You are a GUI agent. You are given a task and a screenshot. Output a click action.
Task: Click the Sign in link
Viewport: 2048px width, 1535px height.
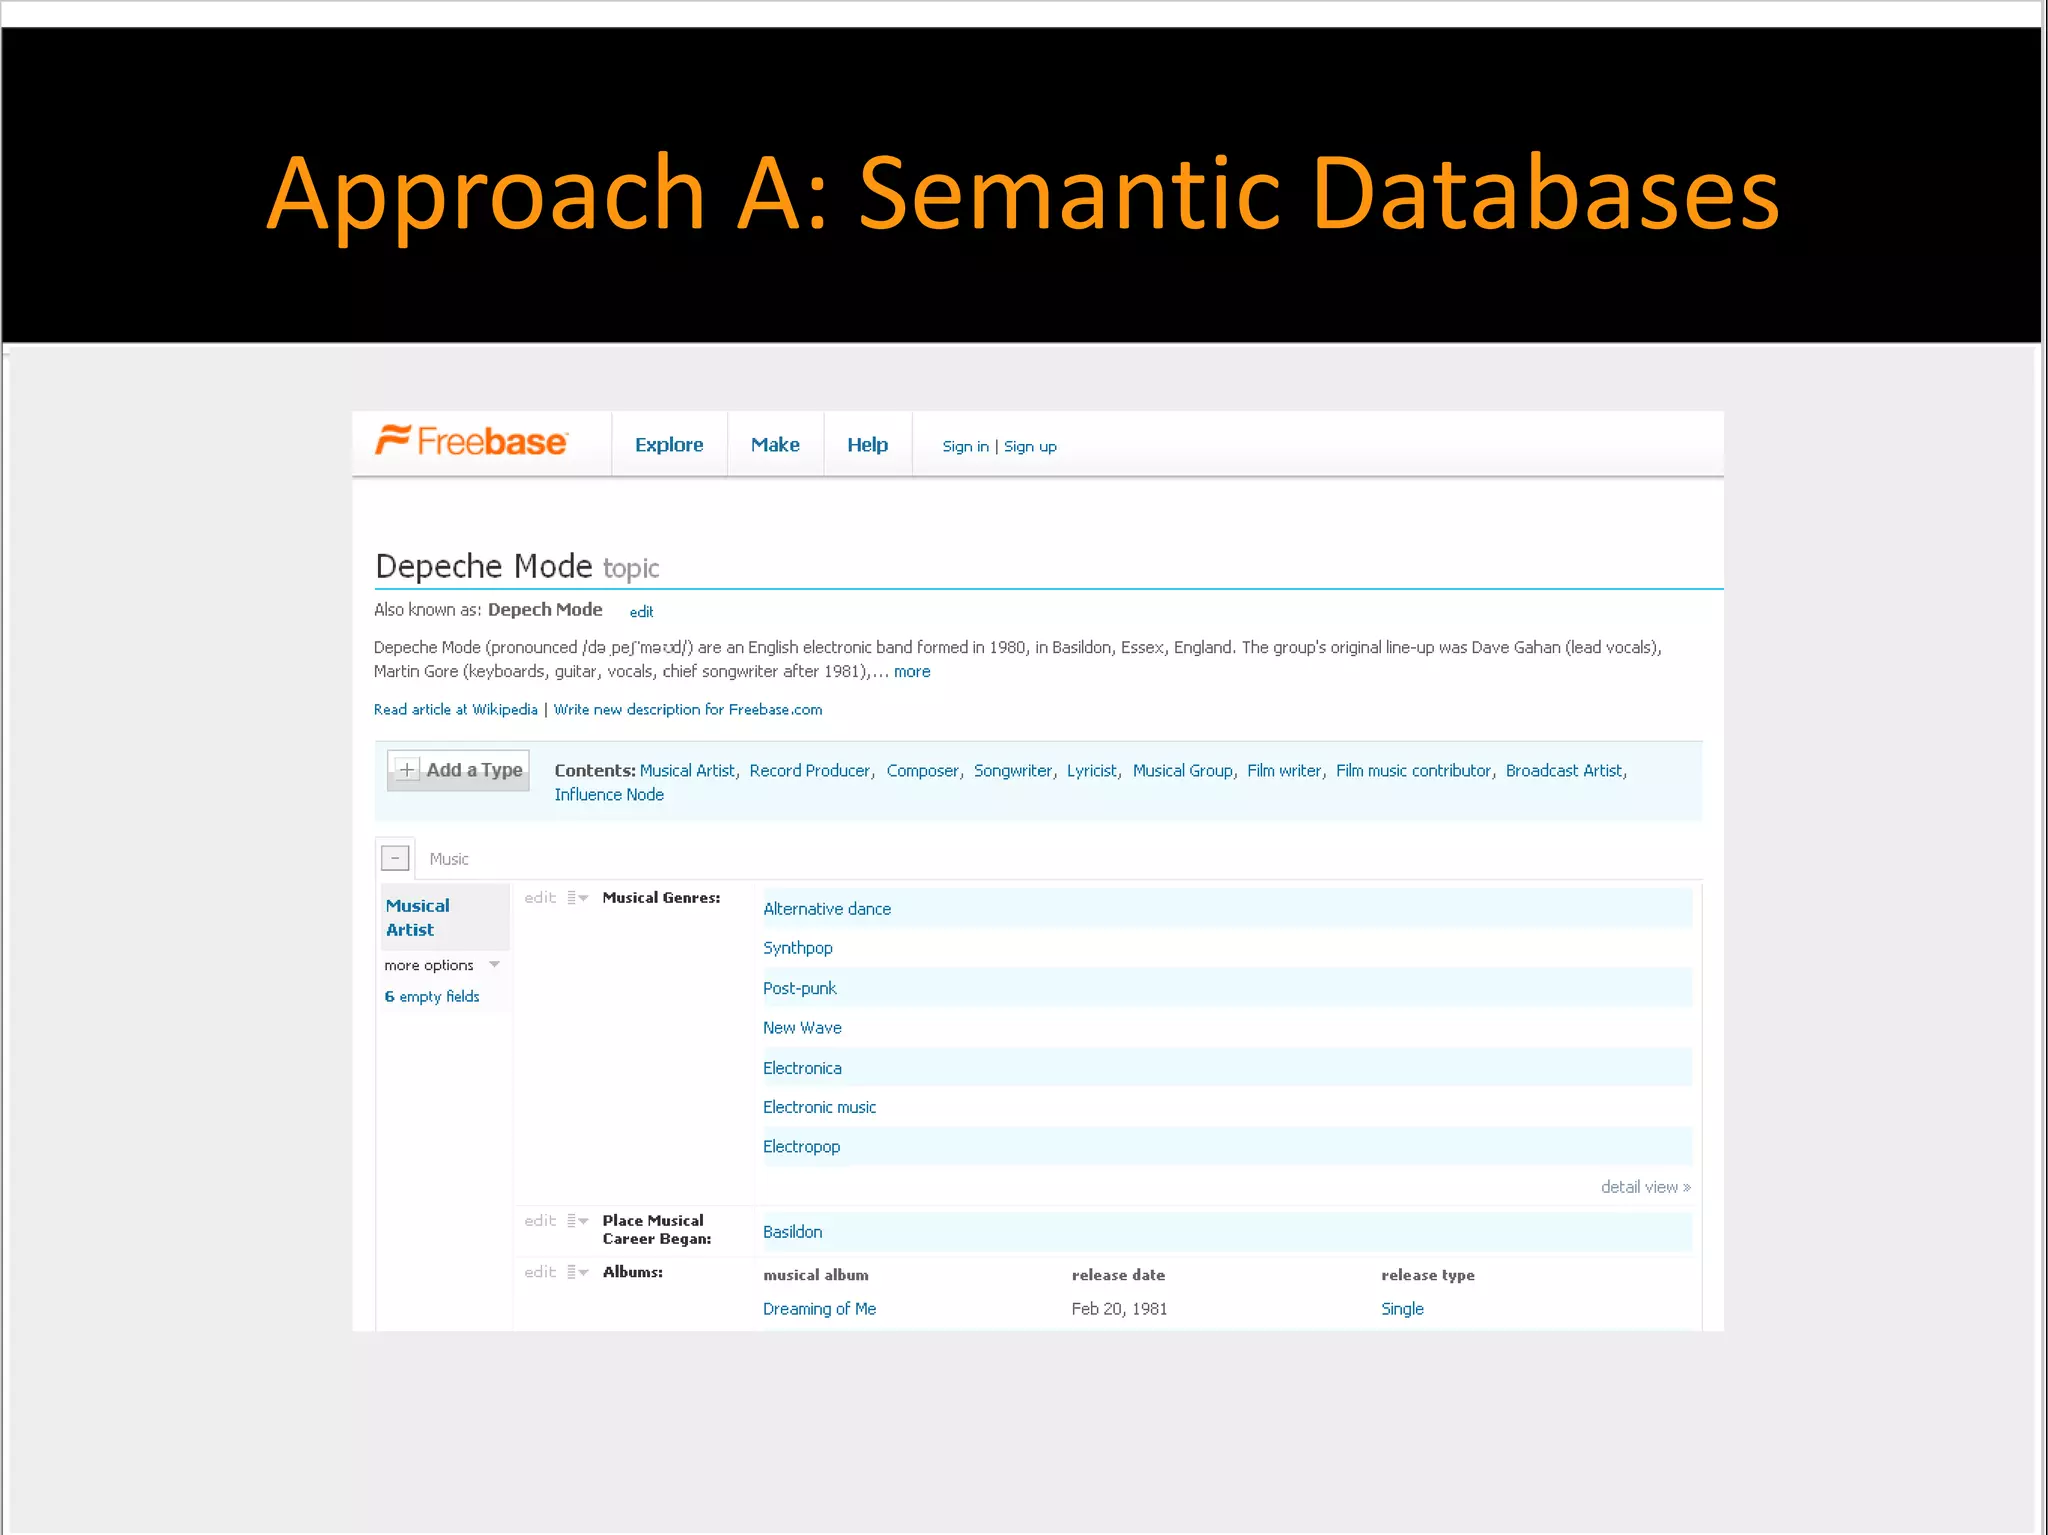click(965, 447)
